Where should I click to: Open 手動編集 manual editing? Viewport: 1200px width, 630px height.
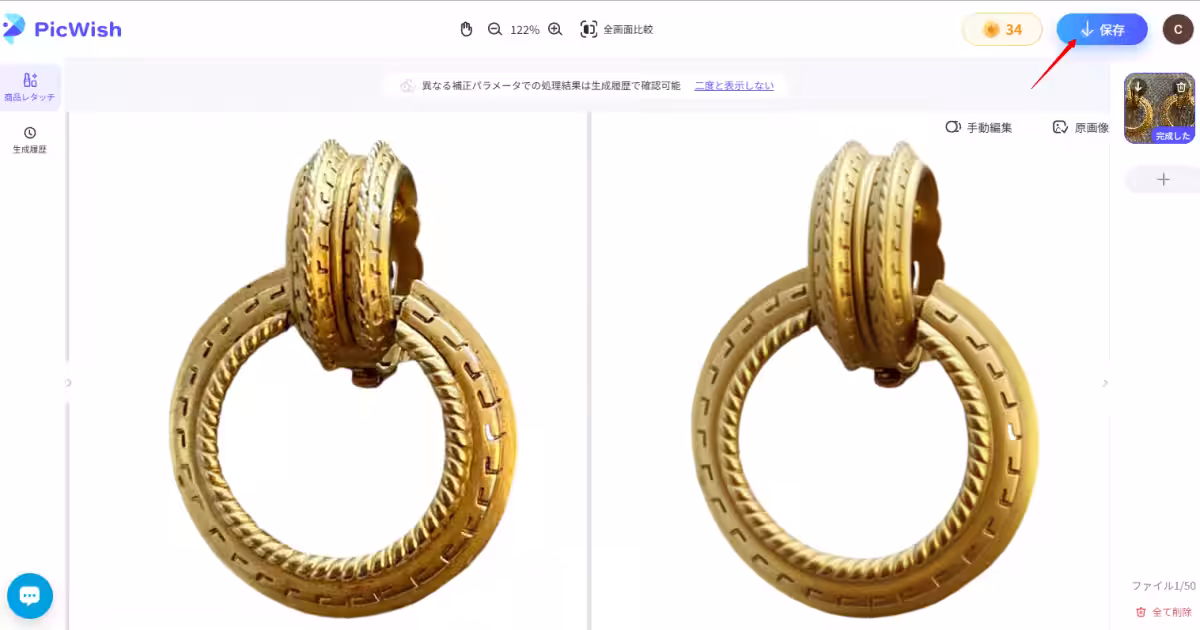(979, 127)
